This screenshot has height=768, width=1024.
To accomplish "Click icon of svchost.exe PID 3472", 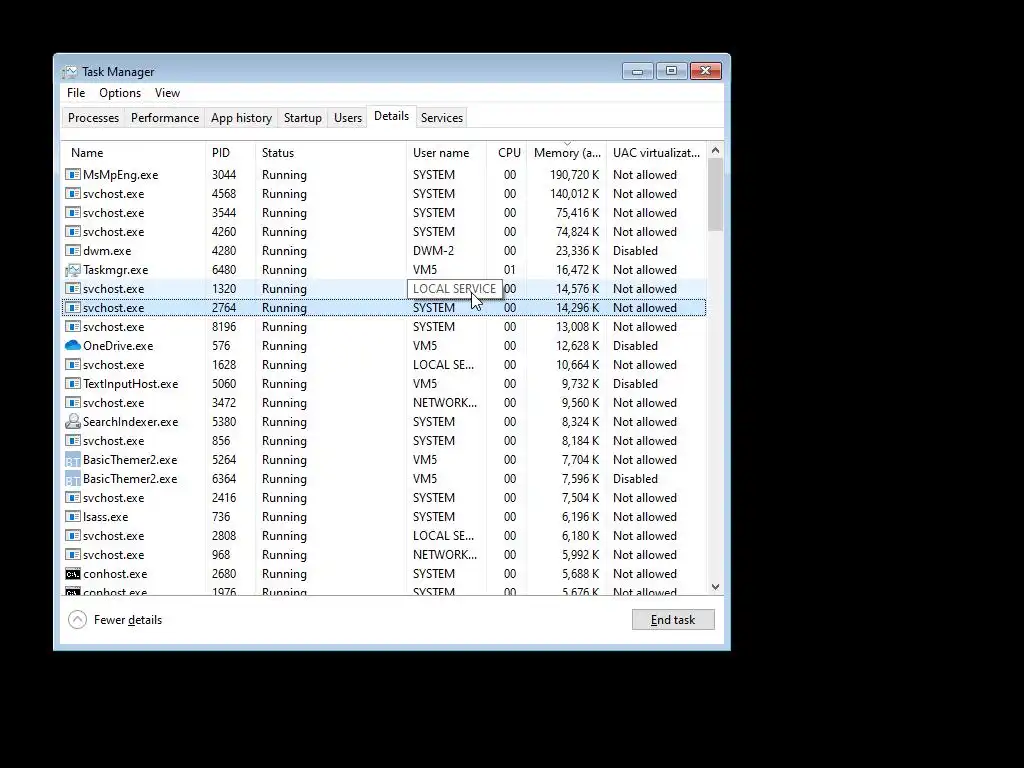I will coord(72,403).
